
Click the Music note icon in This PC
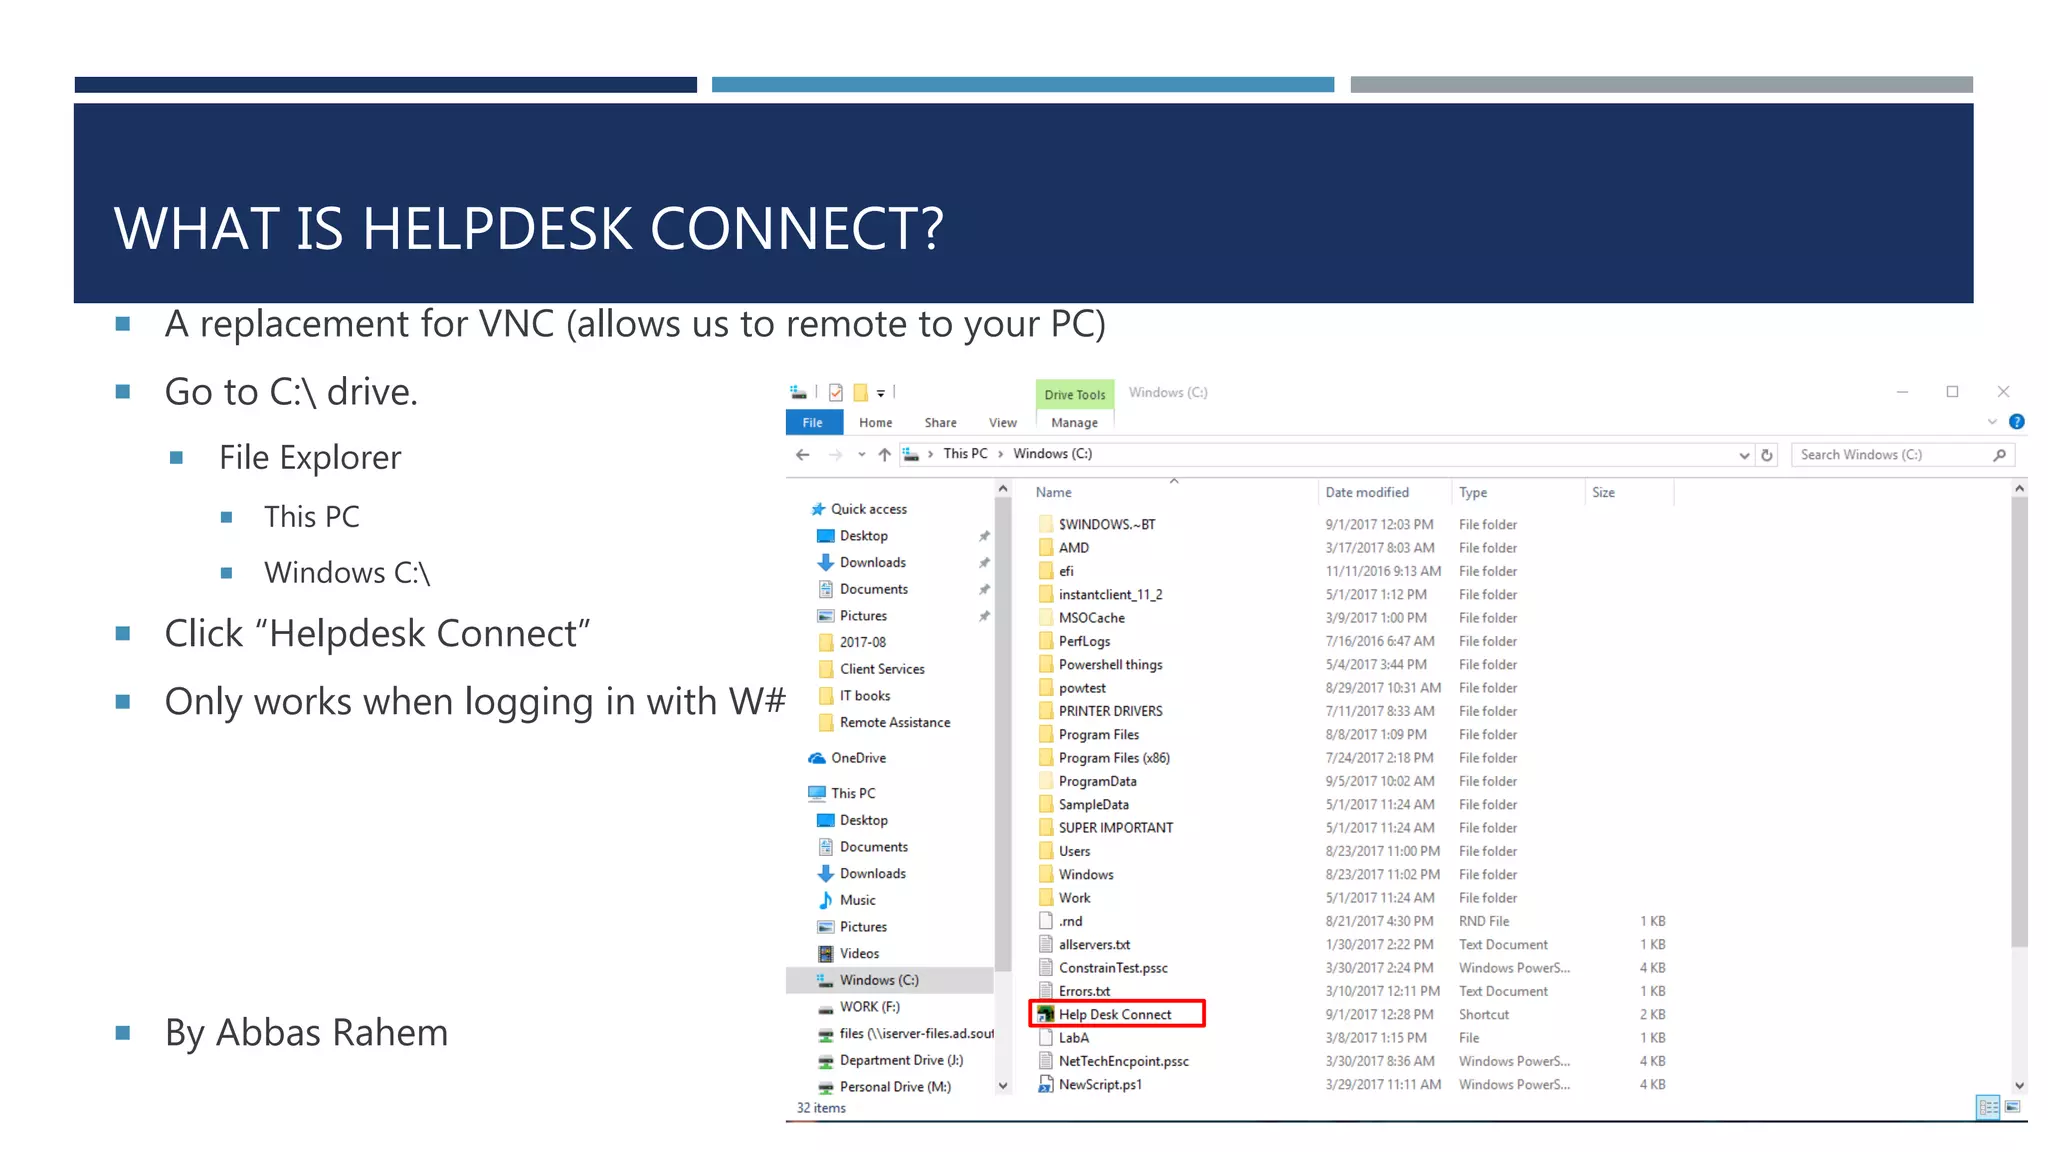826,900
